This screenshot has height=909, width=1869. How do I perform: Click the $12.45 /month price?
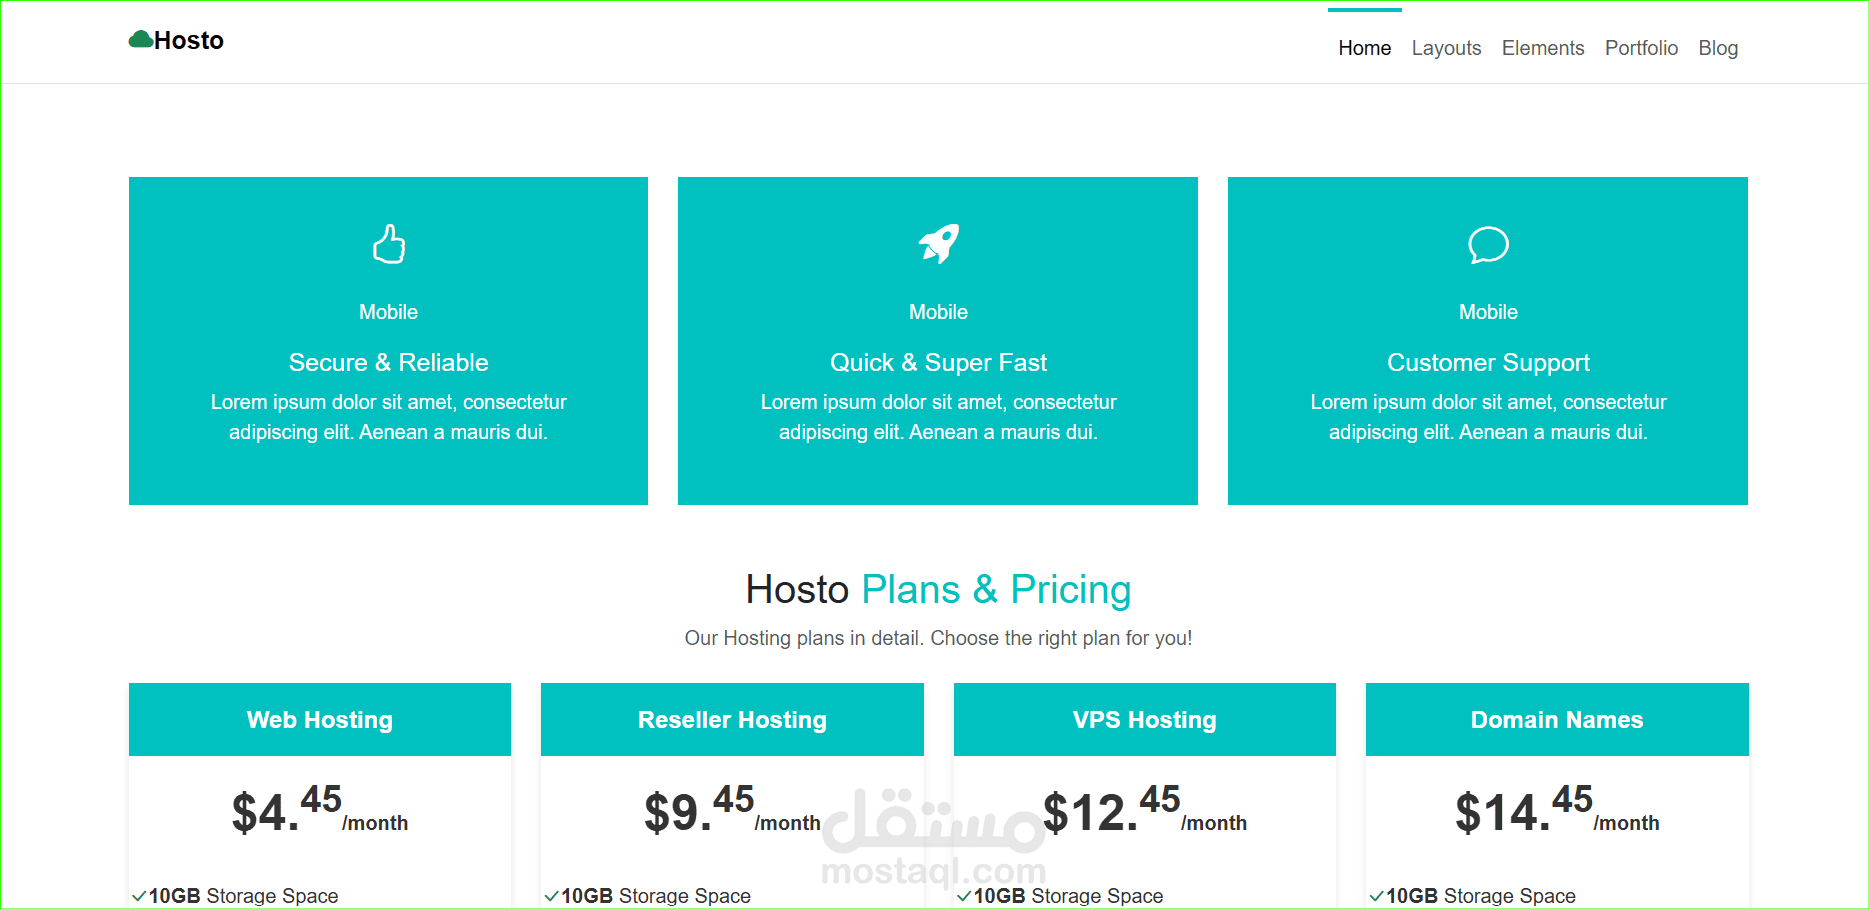point(1145,810)
